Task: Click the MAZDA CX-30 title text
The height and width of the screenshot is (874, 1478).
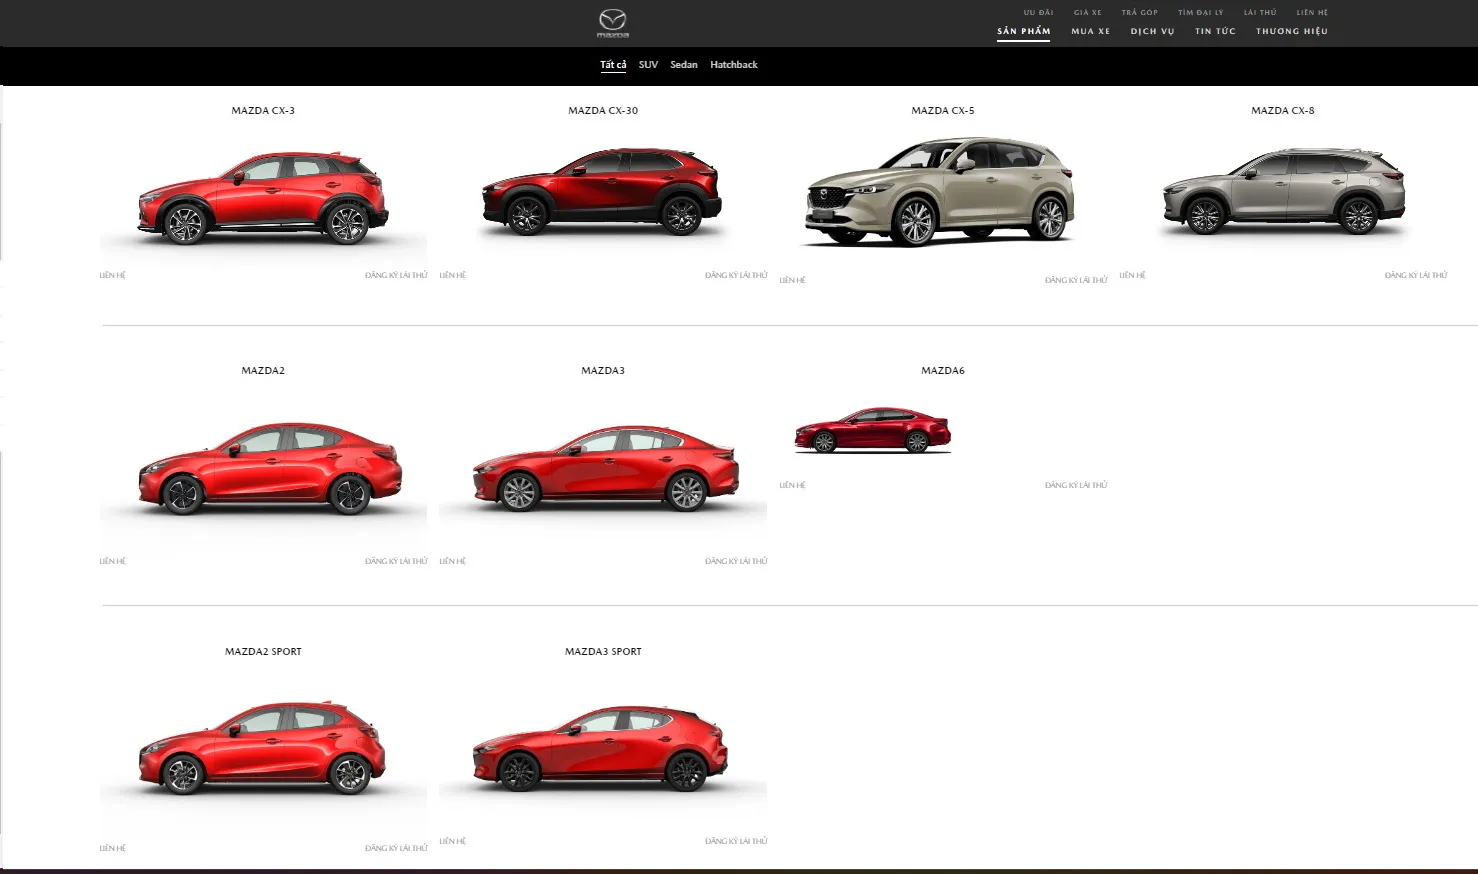Action: 603,110
